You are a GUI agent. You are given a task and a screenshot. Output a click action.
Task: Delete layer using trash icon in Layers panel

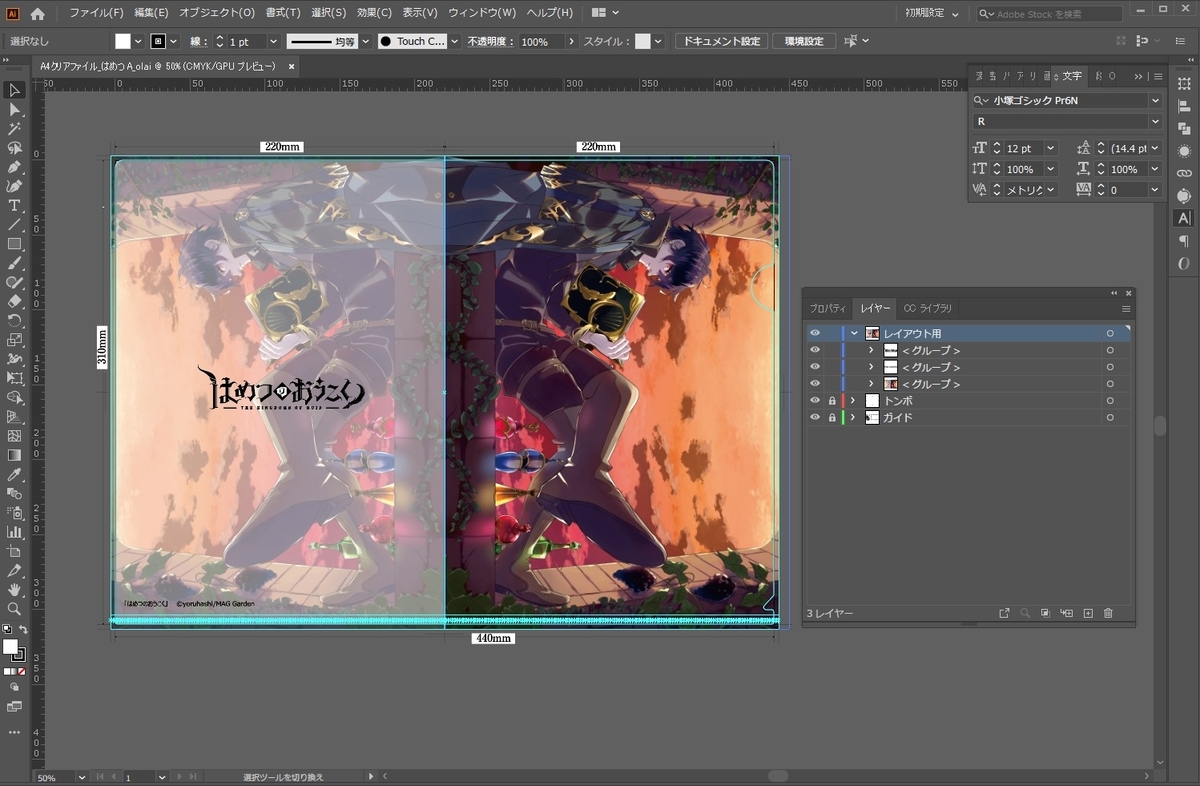(1108, 613)
